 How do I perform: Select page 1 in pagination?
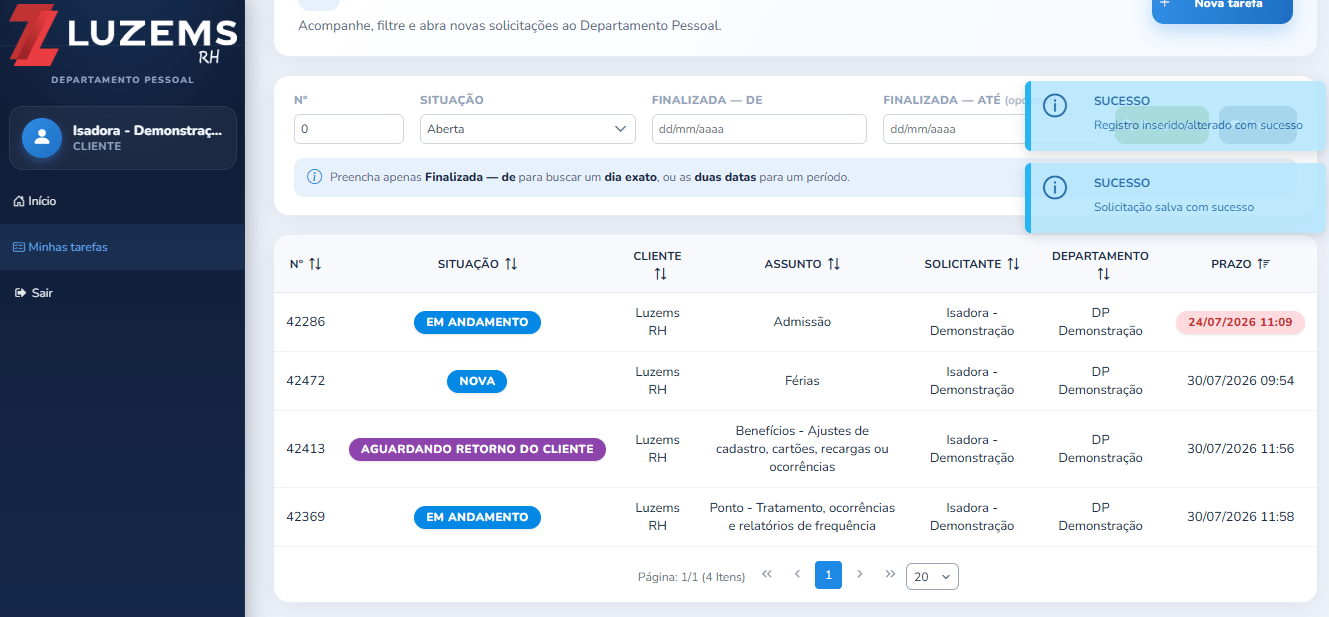click(828, 575)
